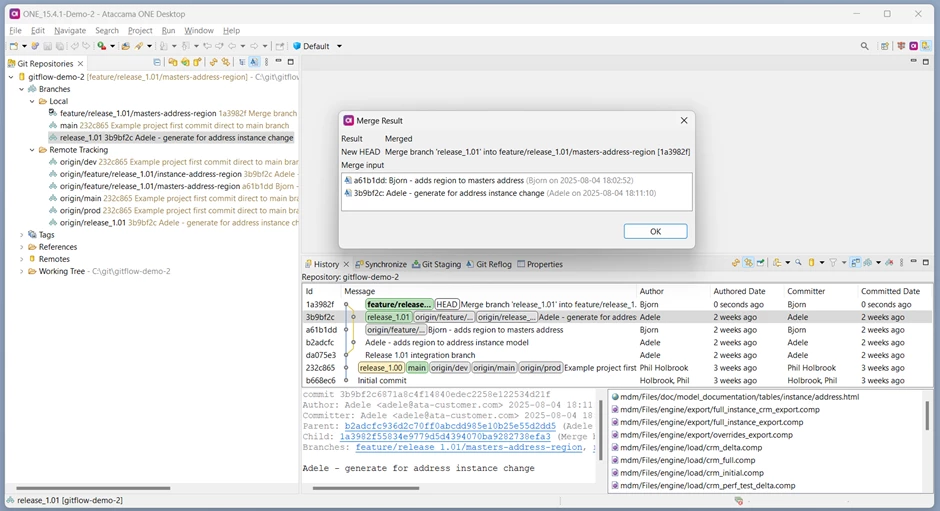940x511 pixels.
Task: Click OK in Merge Result dialog
Action: click(655, 232)
